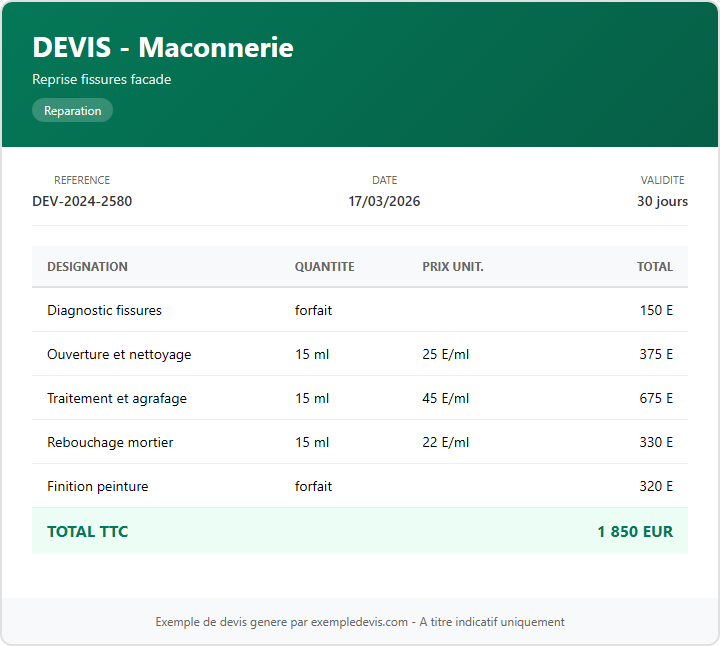Click the Reparation tag badge
This screenshot has width=720, height=646.
72,111
